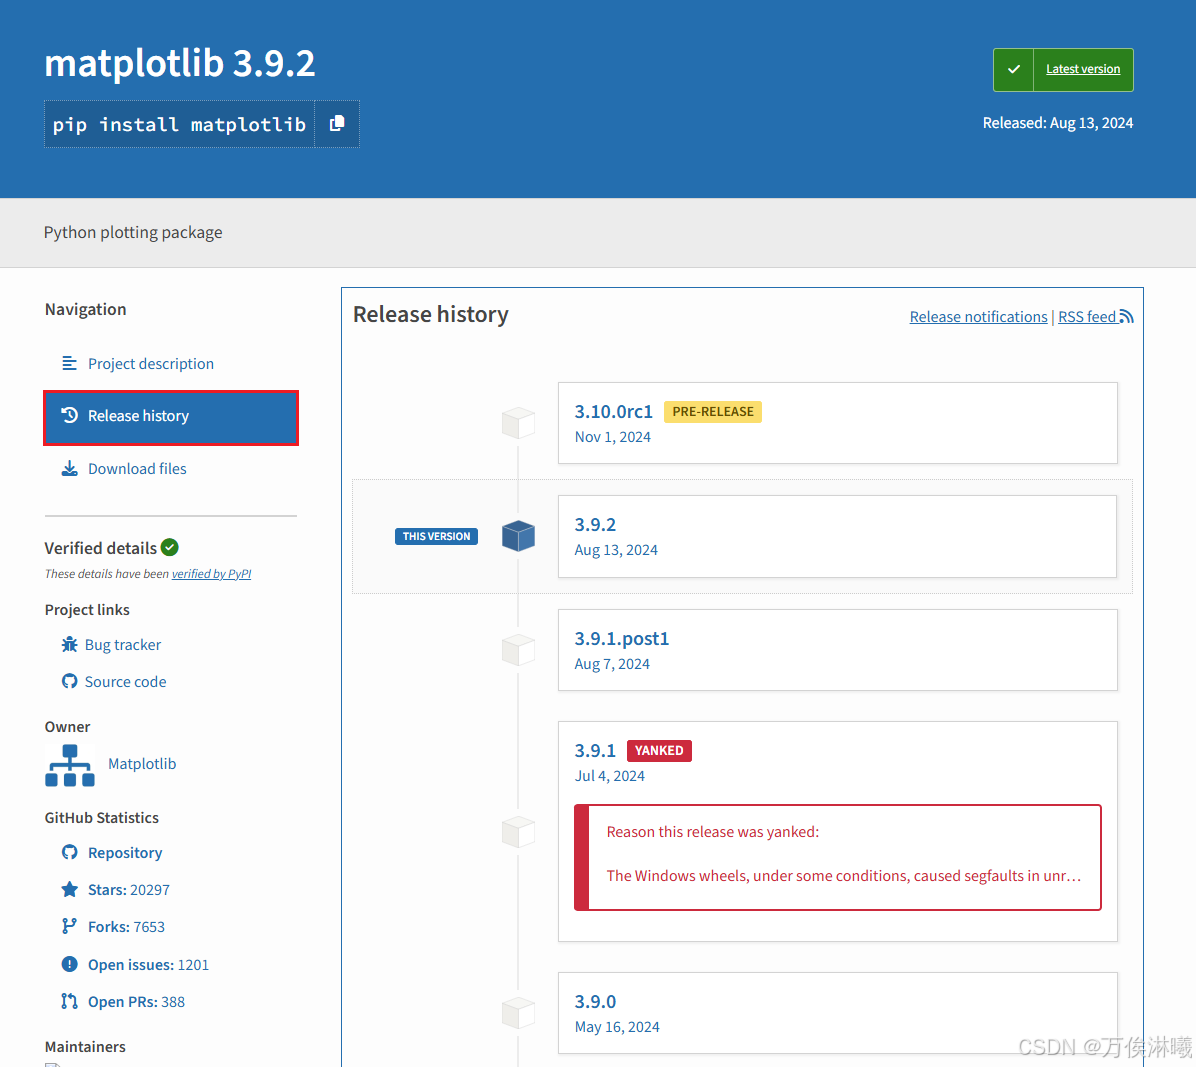Screen dimensions: 1196x1067
Task: Click the Forks: 7653 statistic
Action: point(126,927)
